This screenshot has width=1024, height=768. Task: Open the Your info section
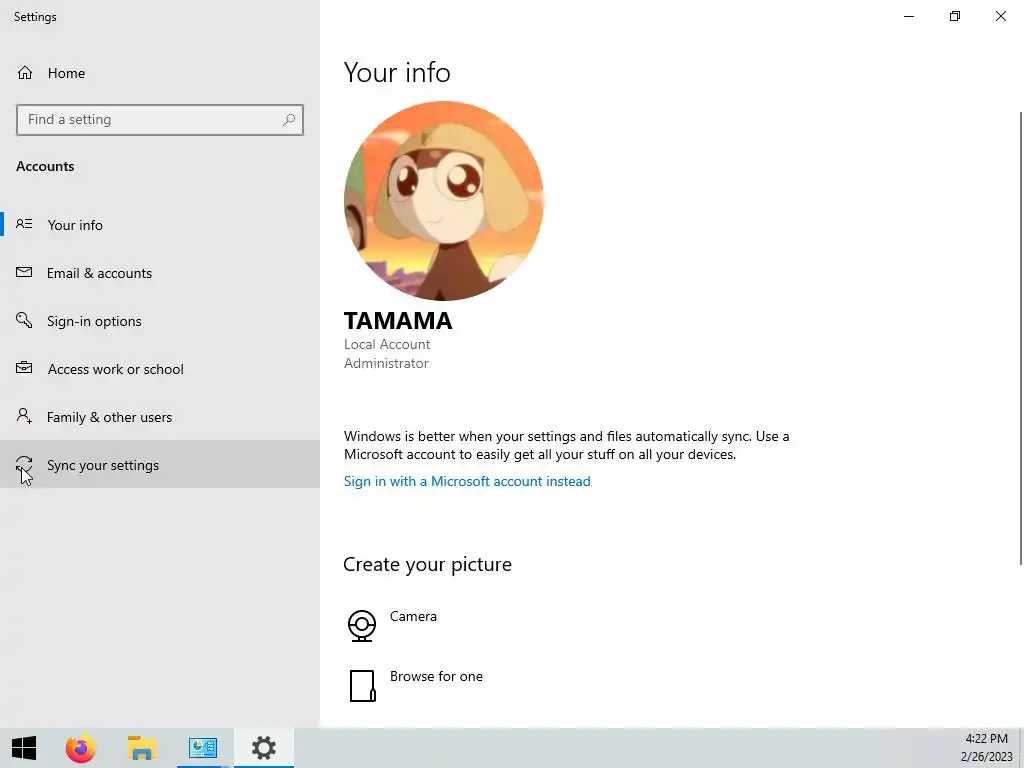tap(160, 225)
